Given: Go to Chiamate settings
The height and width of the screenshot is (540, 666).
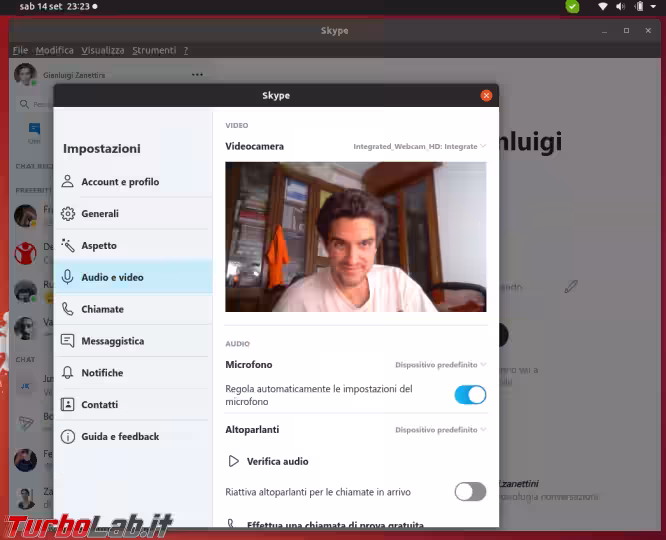Looking at the screenshot, I should coord(133,309).
